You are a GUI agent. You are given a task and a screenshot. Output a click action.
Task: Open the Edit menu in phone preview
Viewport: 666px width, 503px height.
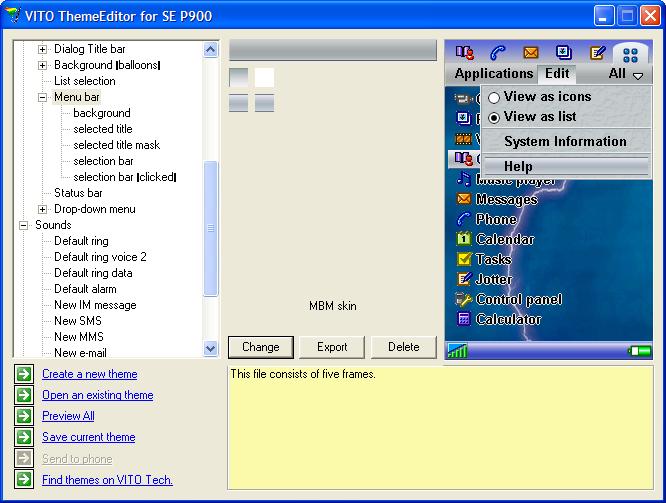coord(557,73)
